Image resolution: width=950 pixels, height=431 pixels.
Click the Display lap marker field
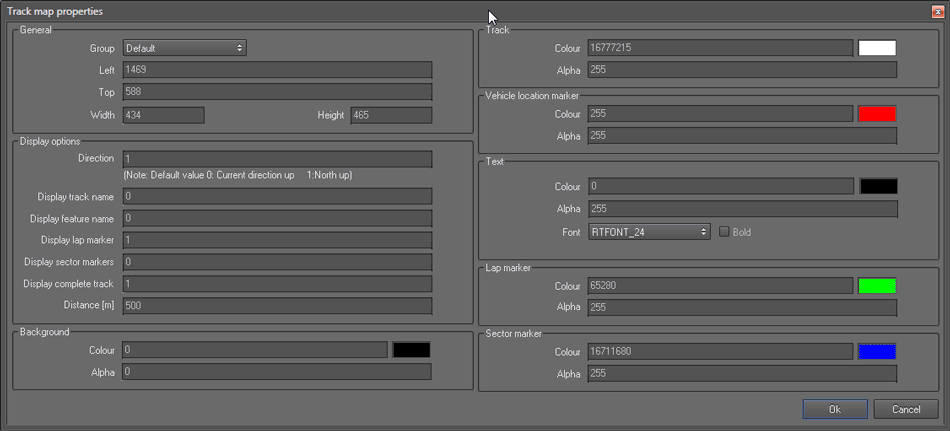[277, 240]
